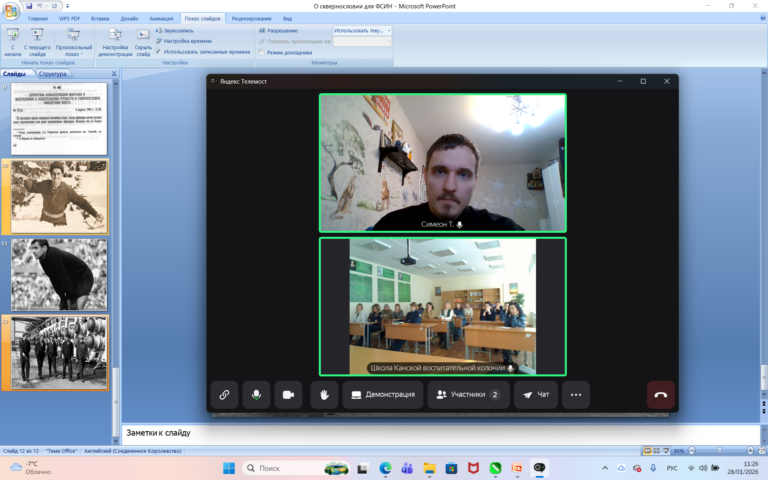Open the Структура pane tab
The width and height of the screenshot is (768, 480).
(52, 74)
